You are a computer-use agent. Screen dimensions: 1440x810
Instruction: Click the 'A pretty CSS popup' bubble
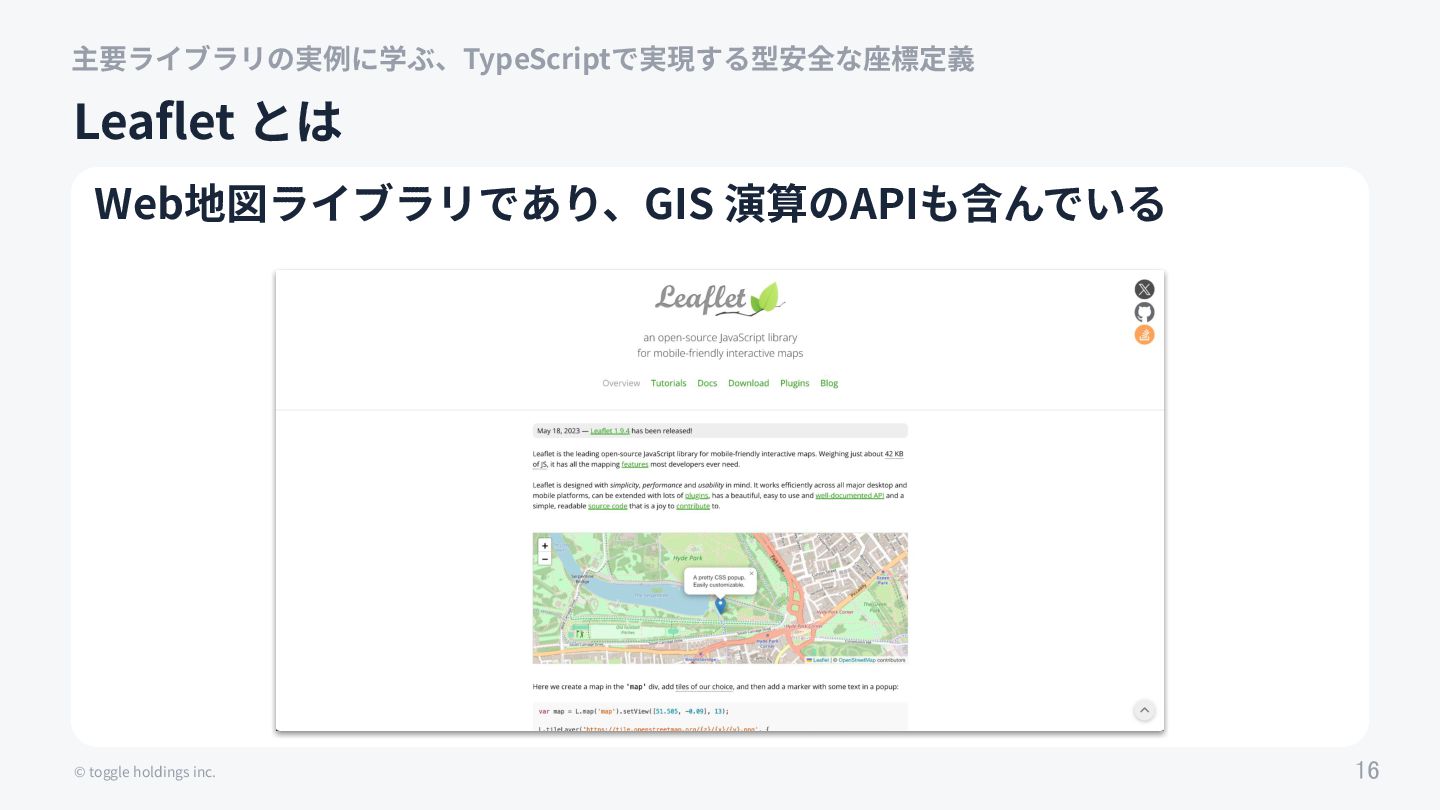pyautogui.click(x=720, y=581)
